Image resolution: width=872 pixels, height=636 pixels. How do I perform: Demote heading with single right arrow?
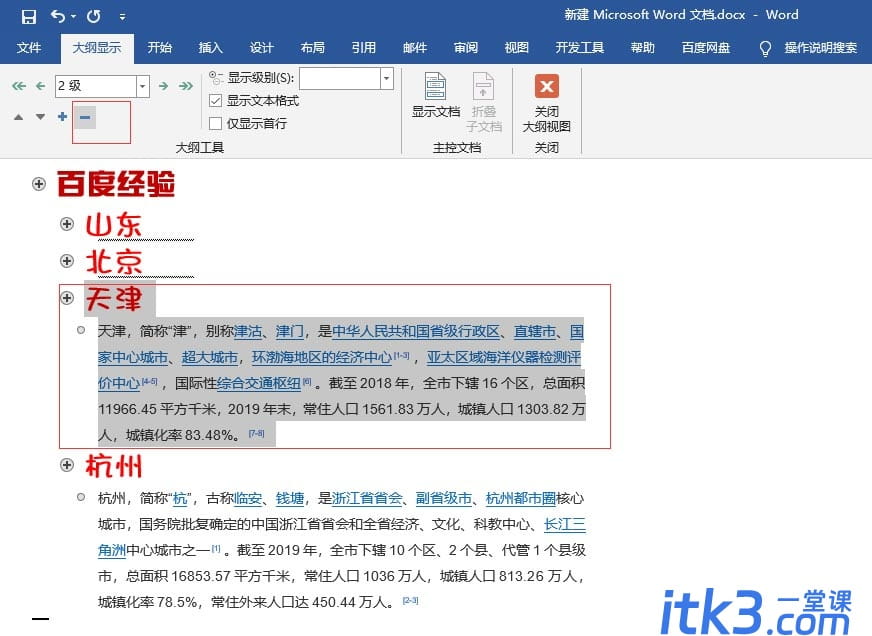163,86
